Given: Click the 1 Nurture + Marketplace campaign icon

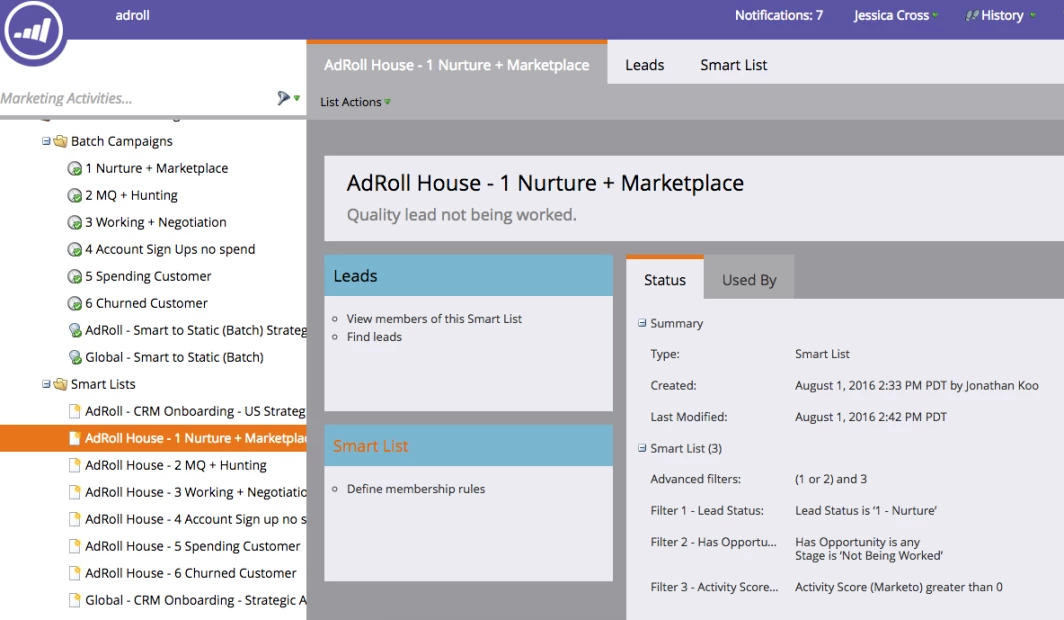Looking at the screenshot, I should 75,168.
